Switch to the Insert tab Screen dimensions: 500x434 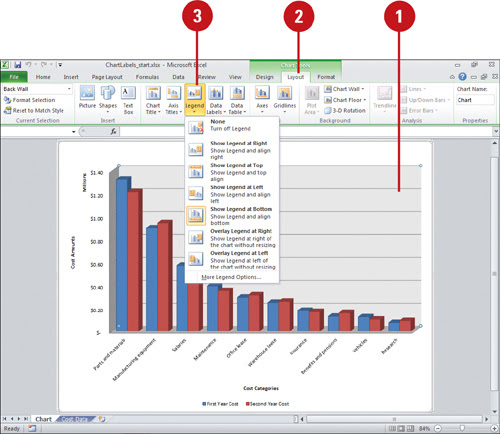coord(71,77)
